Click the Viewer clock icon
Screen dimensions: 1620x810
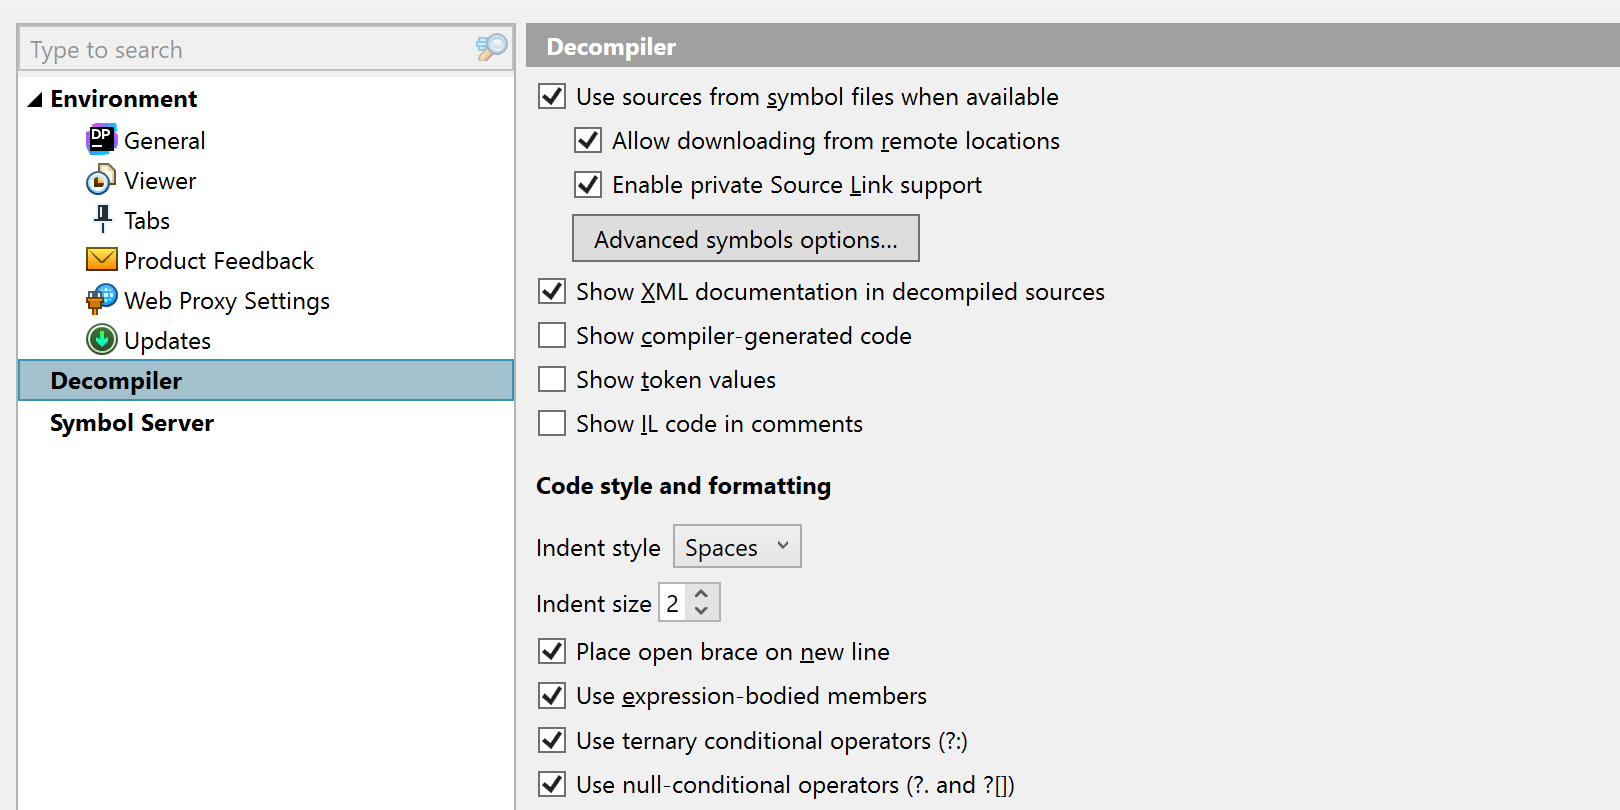click(101, 181)
